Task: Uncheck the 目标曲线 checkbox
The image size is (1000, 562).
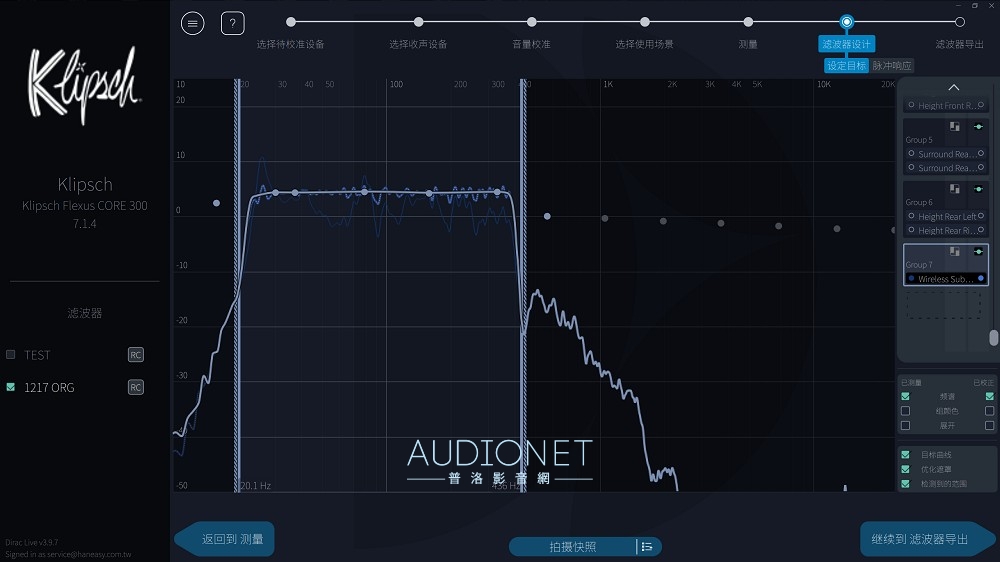Action: (906, 455)
